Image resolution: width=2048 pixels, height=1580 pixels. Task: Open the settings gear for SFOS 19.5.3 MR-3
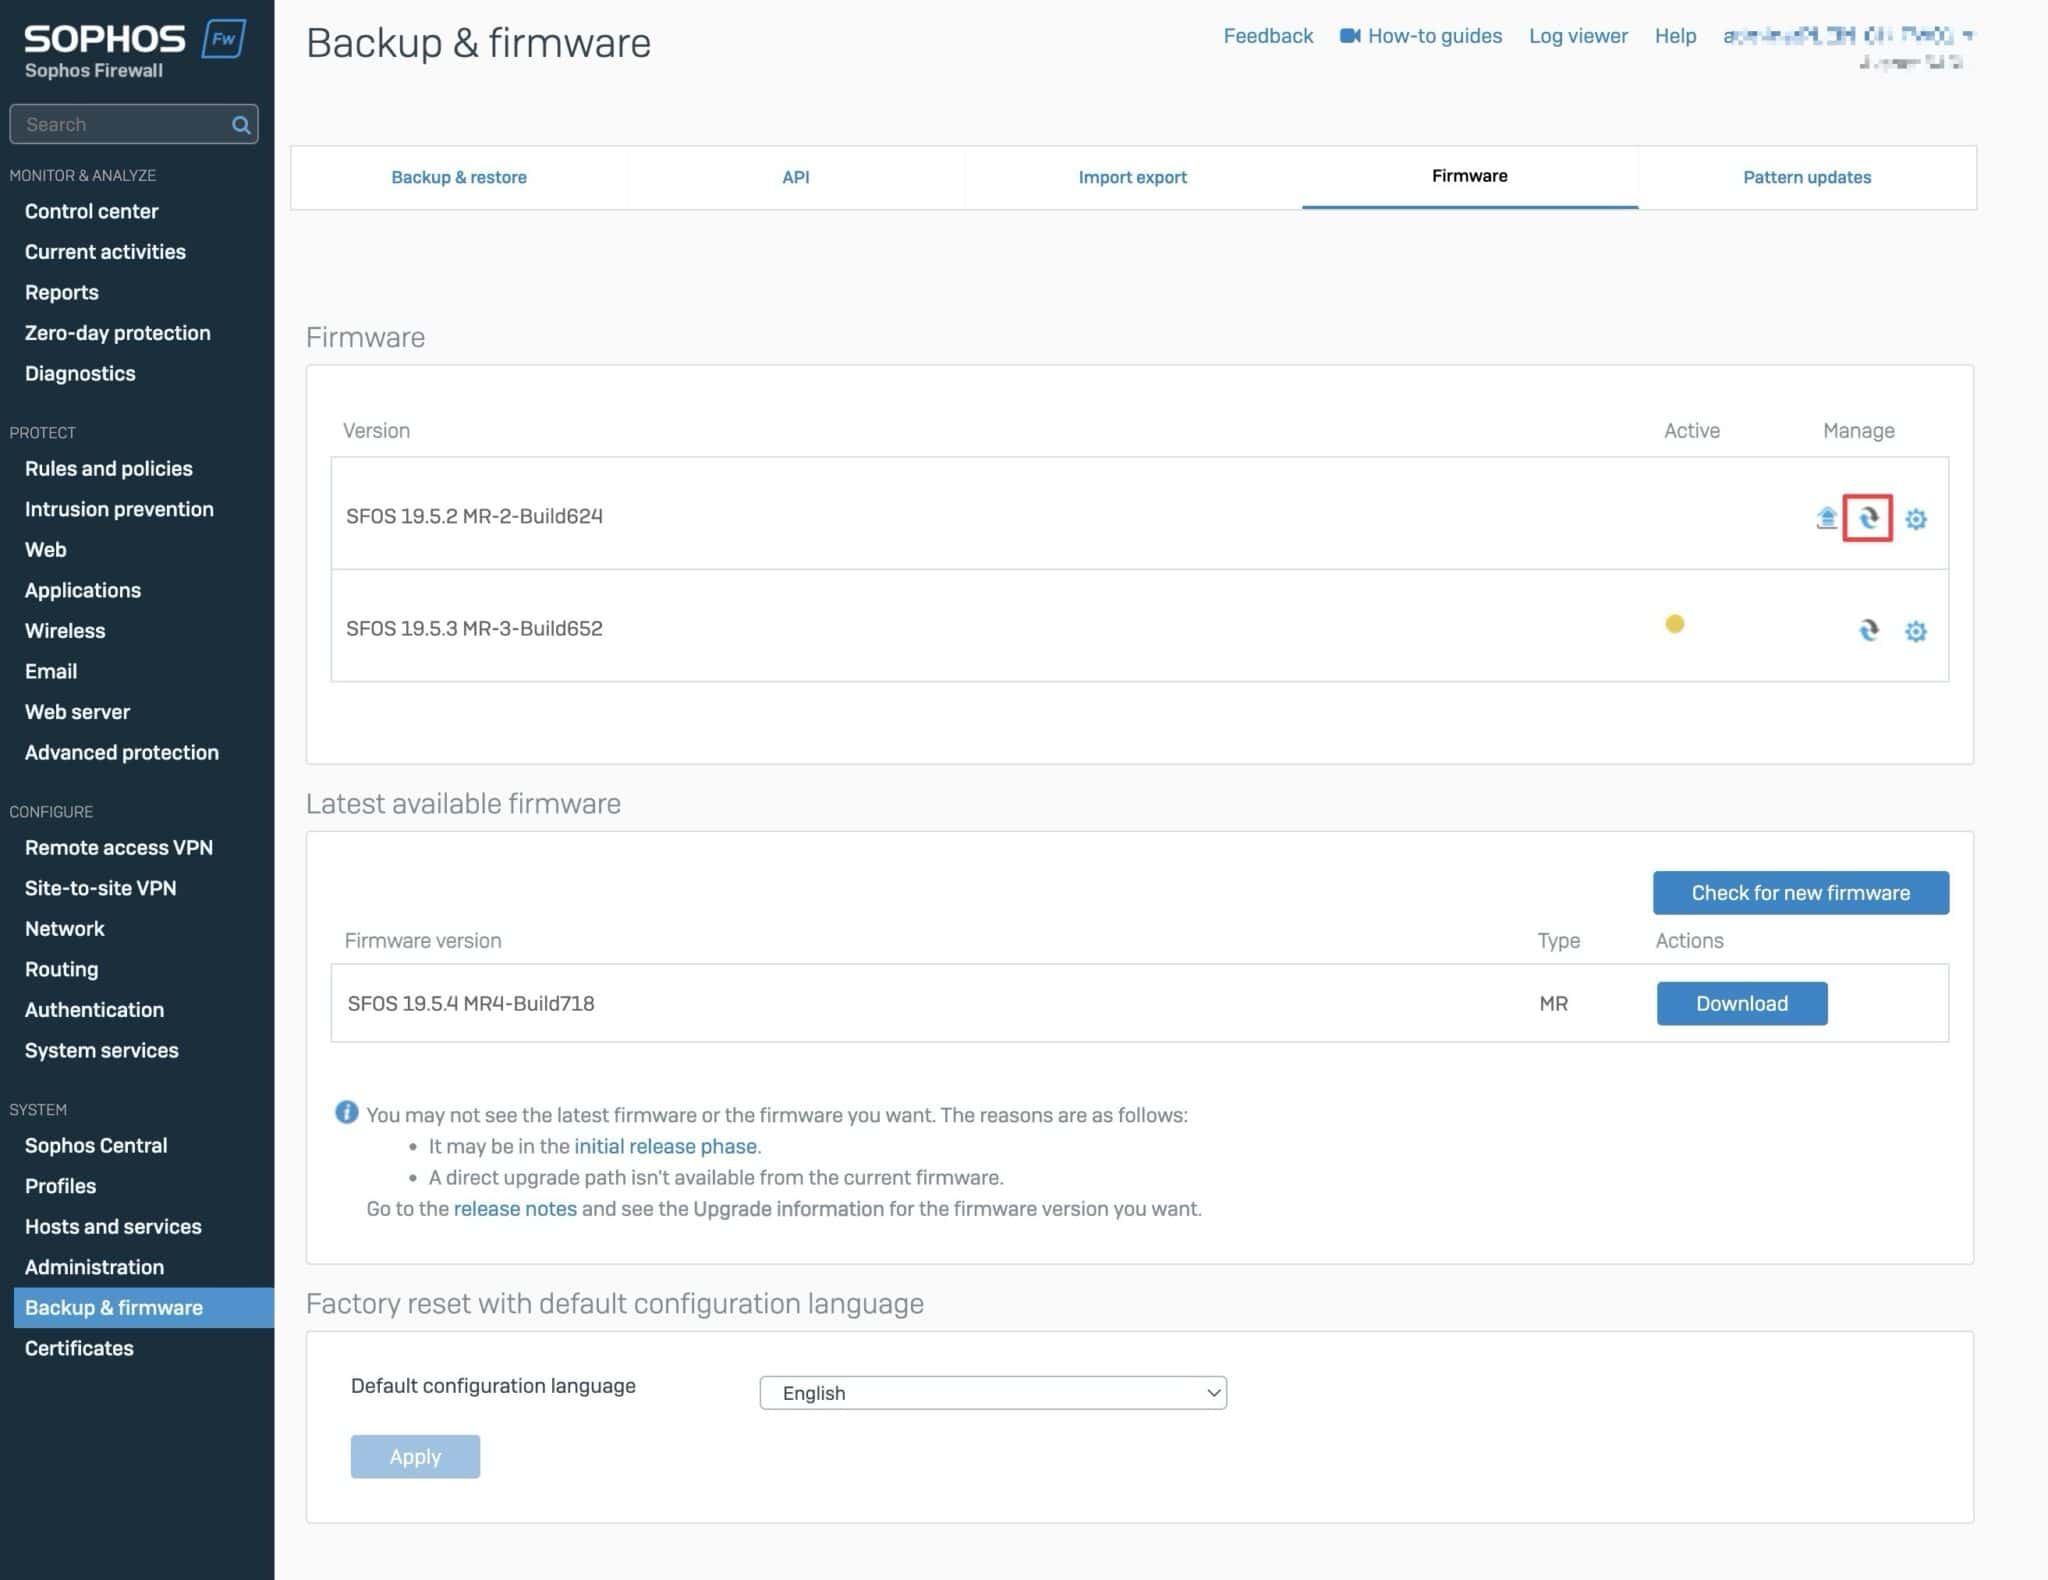coord(1916,631)
